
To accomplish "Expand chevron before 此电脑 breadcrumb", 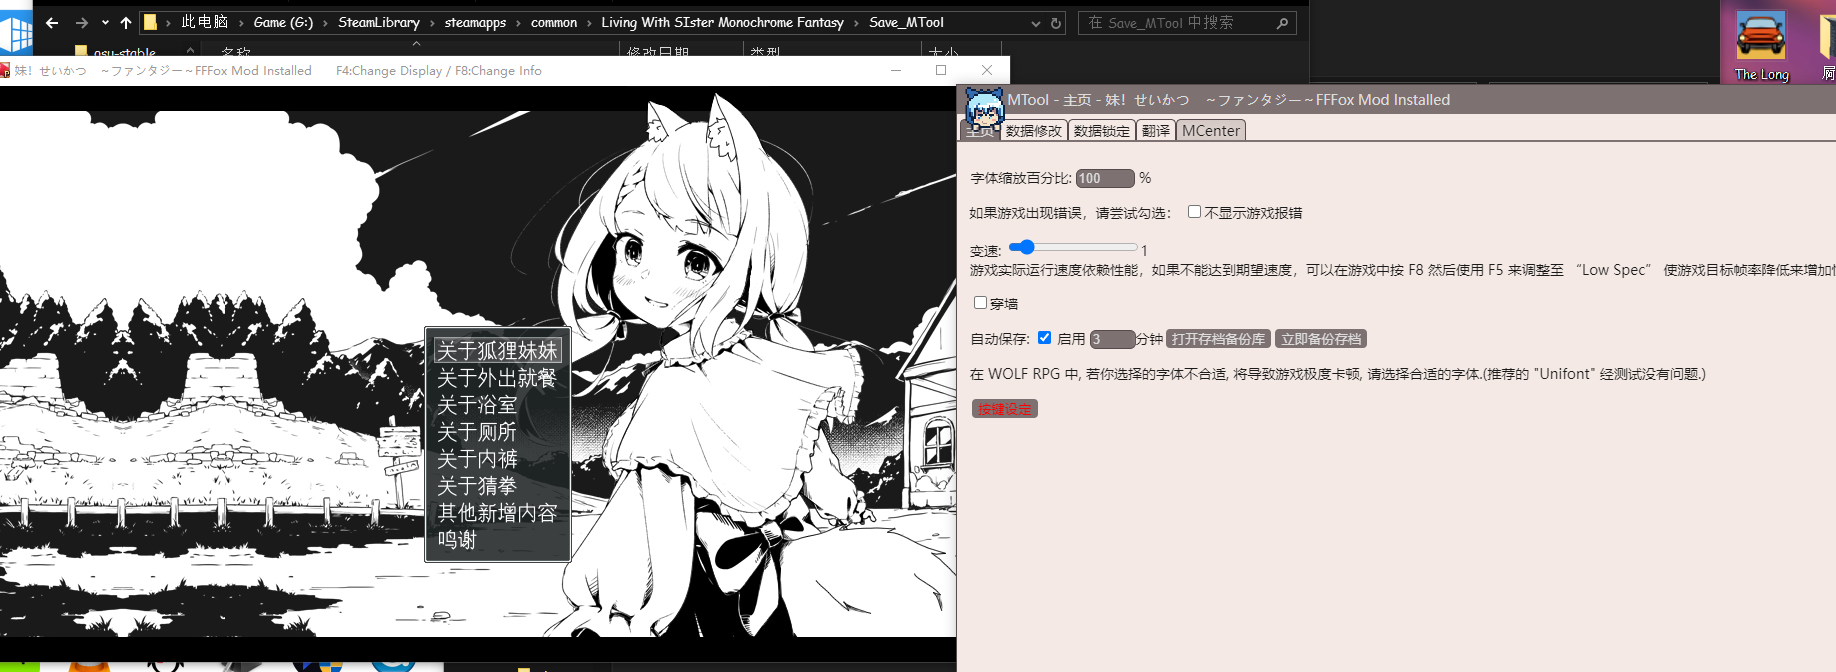I will 169,22.
